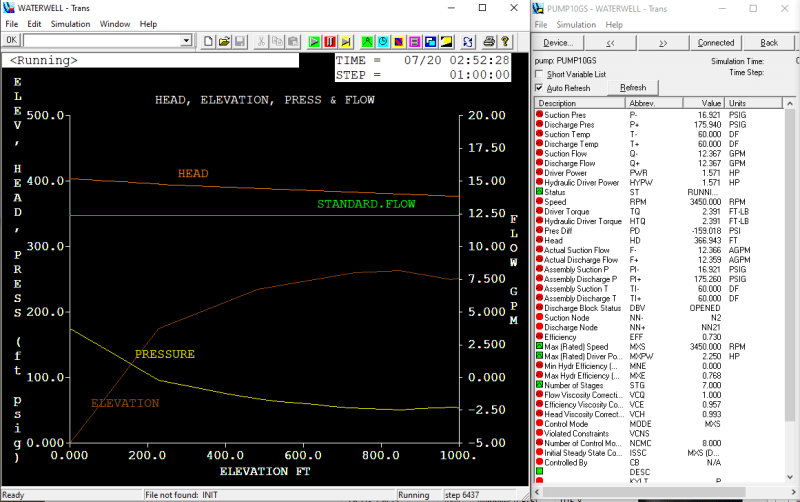Image resolution: width=800 pixels, height=502 pixels.
Task: Select the Discharge Block Status row
Action: tap(658, 308)
